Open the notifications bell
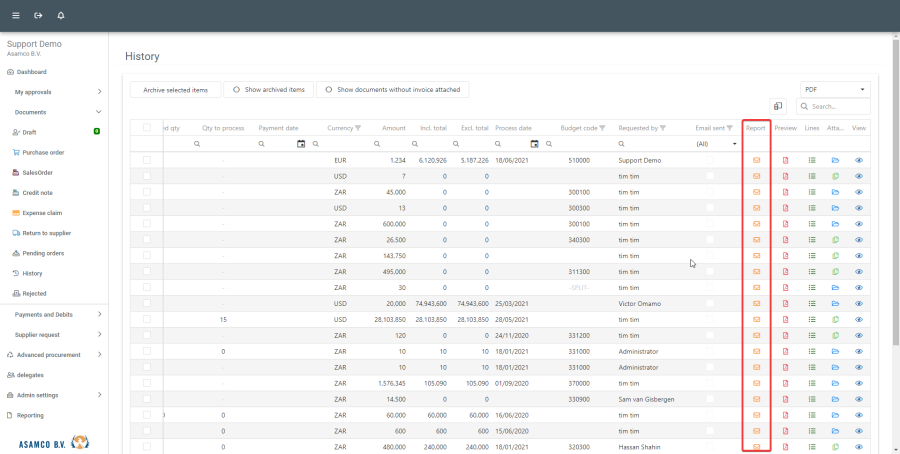900x454 pixels. 61,16
